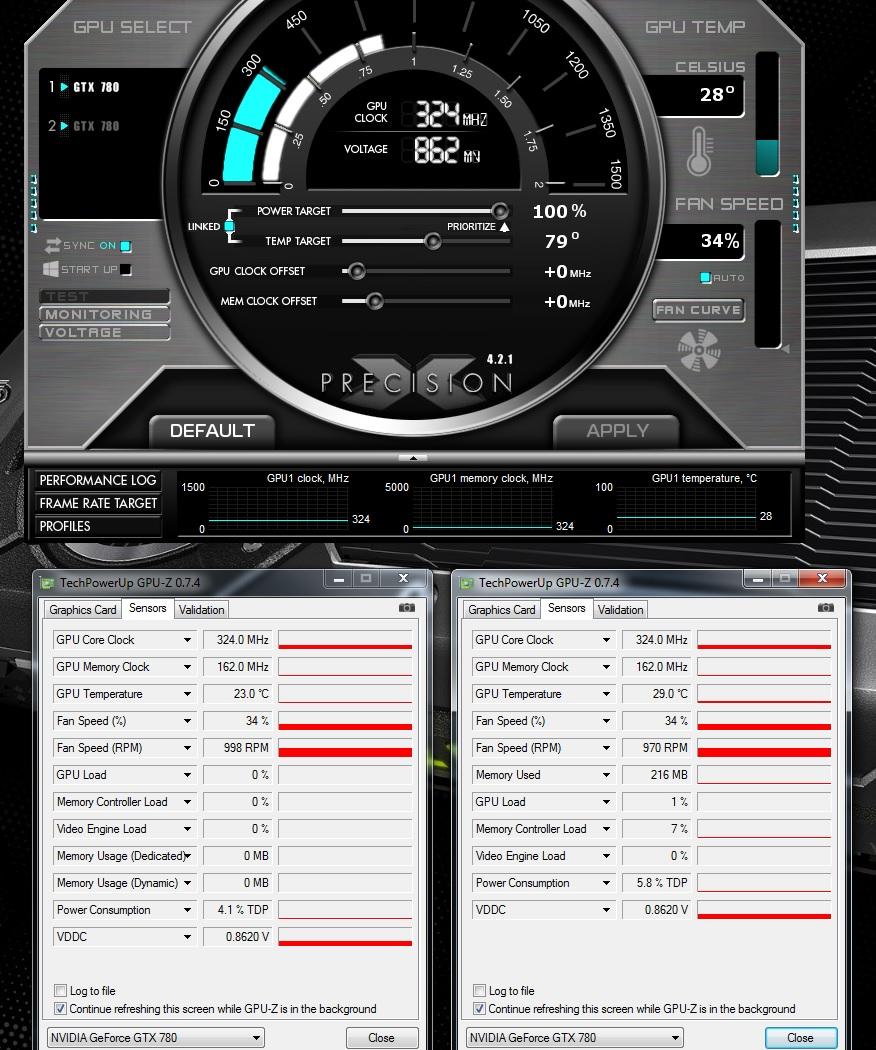Click Close button in left GPU-Z window
This screenshot has height=1050, width=876.
tap(382, 1038)
